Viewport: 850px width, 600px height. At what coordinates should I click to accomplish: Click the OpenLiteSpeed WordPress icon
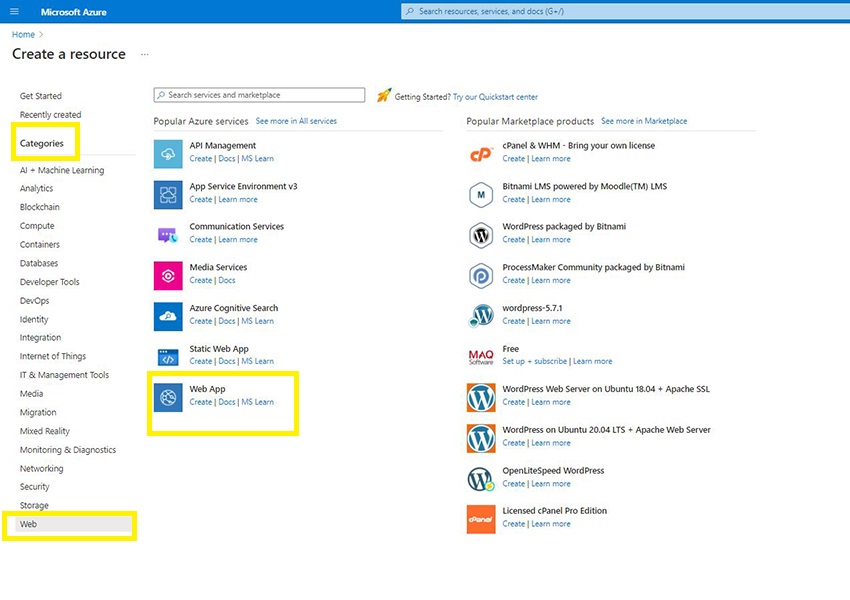[481, 478]
